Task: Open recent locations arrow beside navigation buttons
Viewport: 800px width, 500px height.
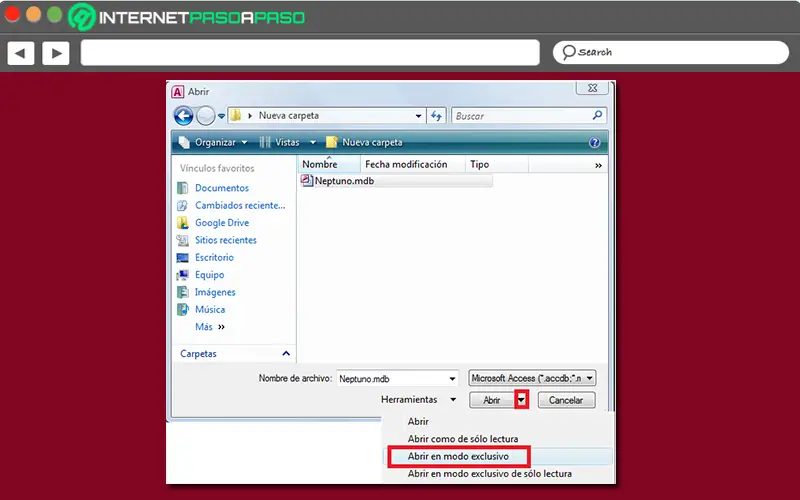Action: (x=221, y=116)
